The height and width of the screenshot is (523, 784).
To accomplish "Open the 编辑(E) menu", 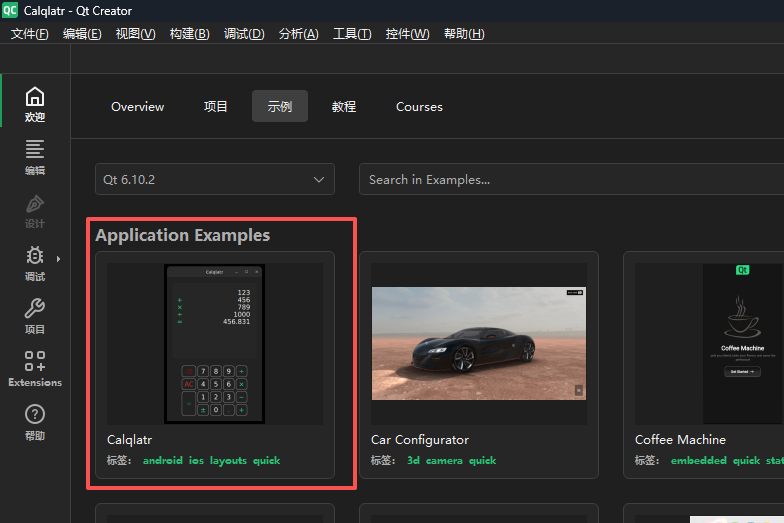I will click(x=82, y=34).
